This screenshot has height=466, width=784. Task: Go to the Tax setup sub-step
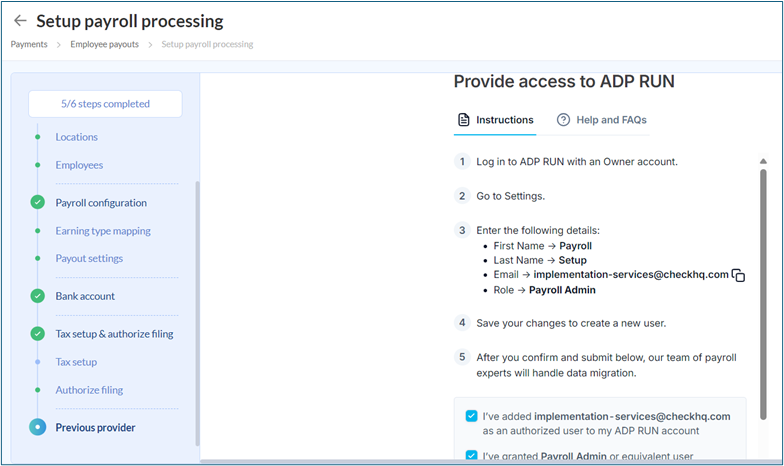76,362
